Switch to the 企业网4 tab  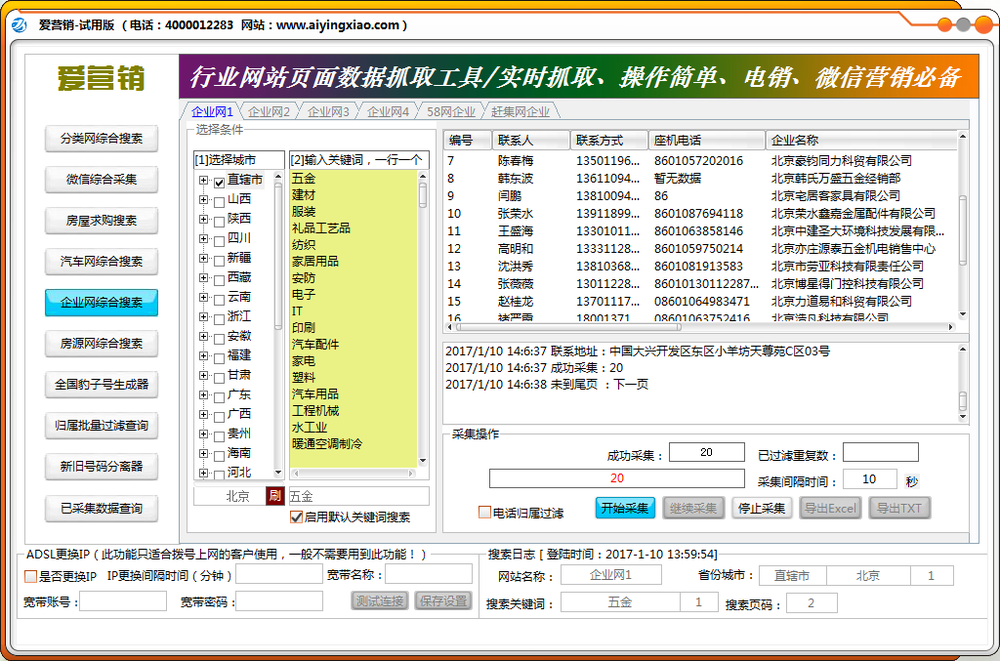(x=388, y=112)
